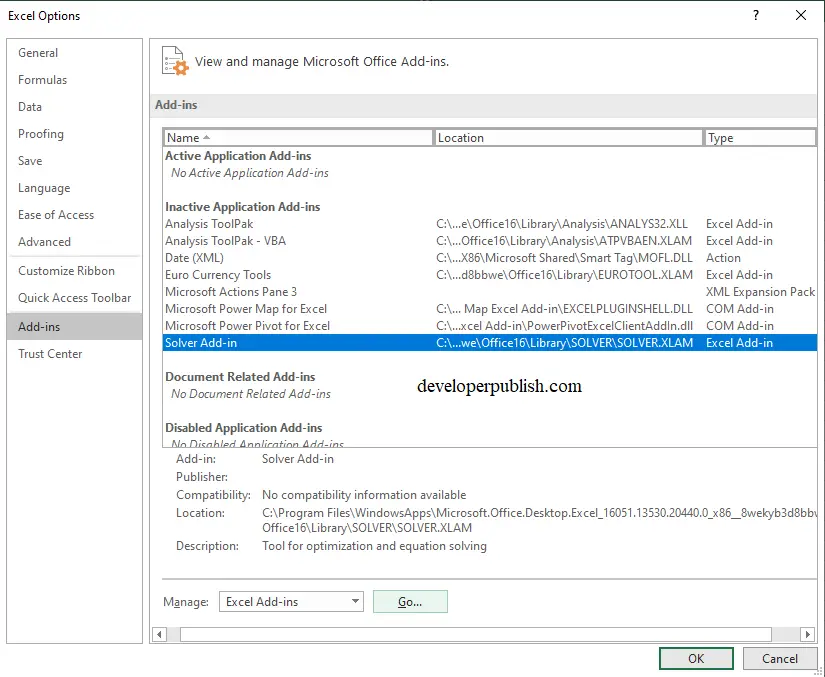This screenshot has height=677, width=825.
Task: Select Microsoft Power Map for Excel
Action: point(490,309)
